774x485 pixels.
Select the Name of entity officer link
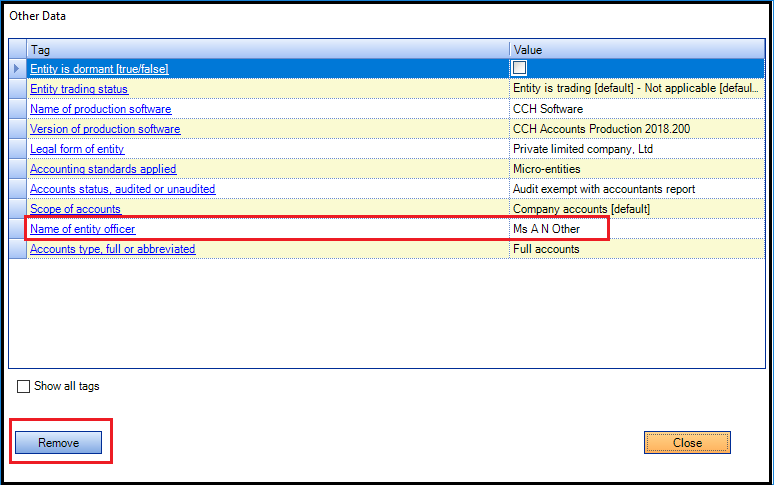[x=82, y=229]
